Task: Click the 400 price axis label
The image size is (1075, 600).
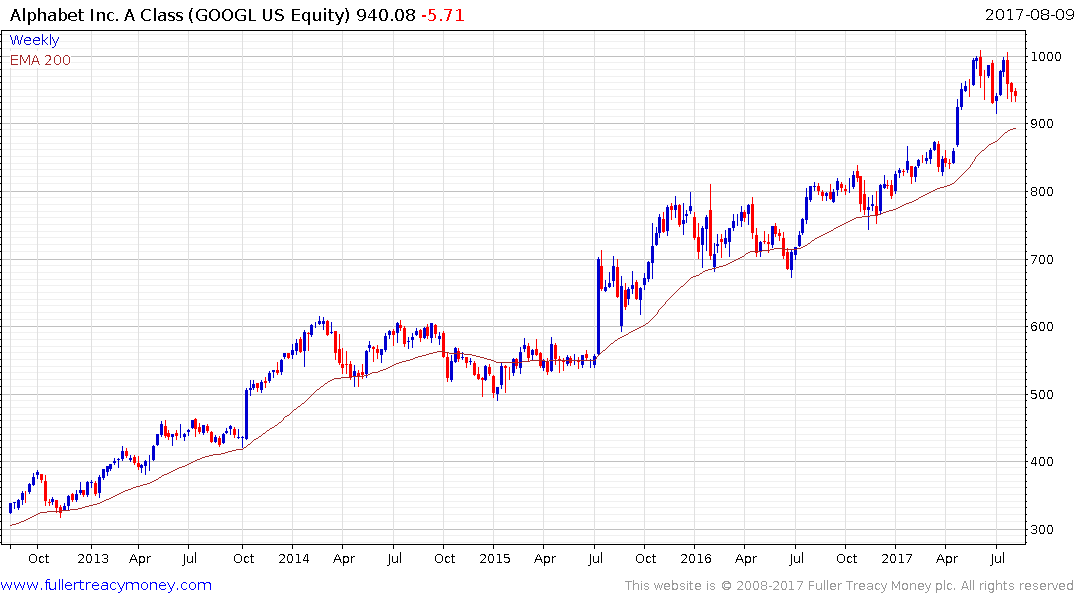Action: tap(1042, 462)
